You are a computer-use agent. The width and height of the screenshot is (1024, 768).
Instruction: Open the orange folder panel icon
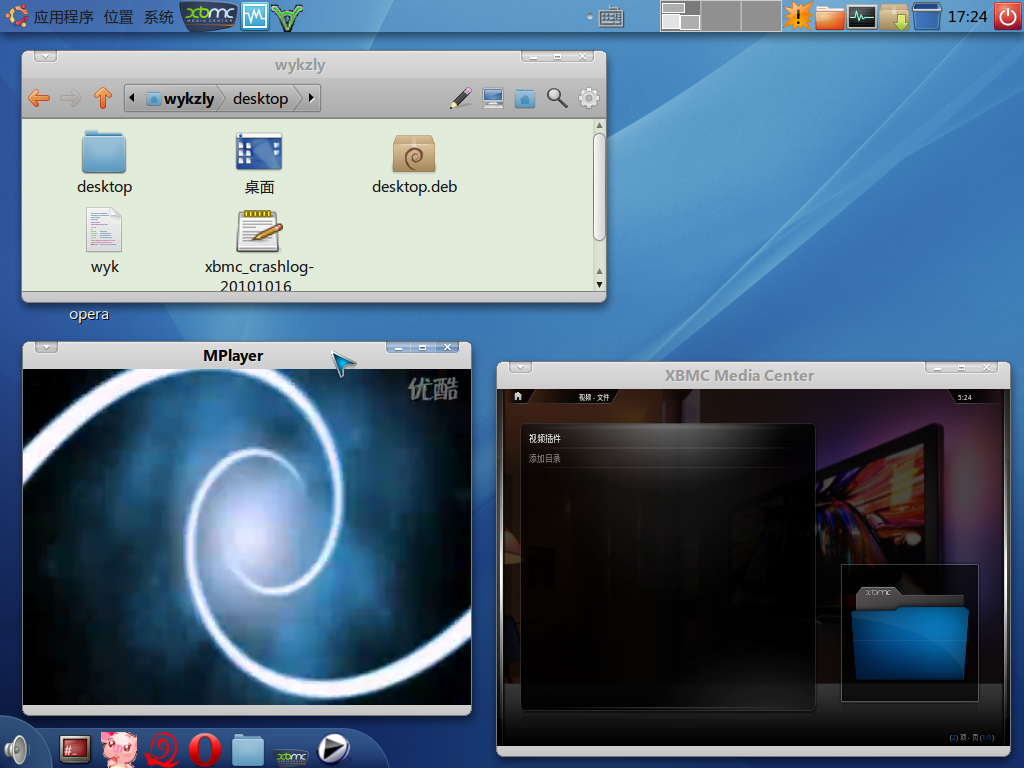[829, 17]
